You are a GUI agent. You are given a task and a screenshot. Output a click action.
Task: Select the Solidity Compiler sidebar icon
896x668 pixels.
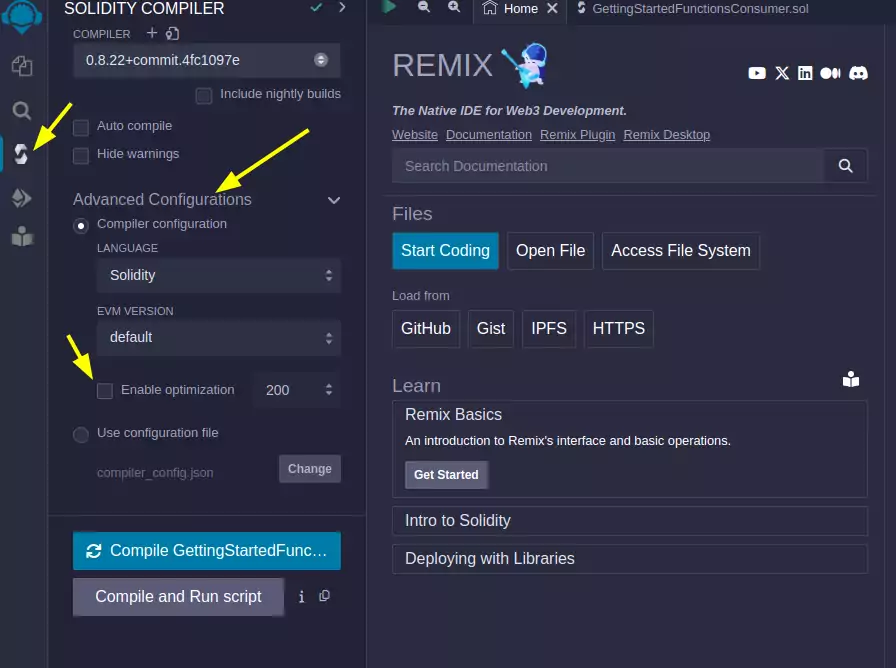point(21,154)
